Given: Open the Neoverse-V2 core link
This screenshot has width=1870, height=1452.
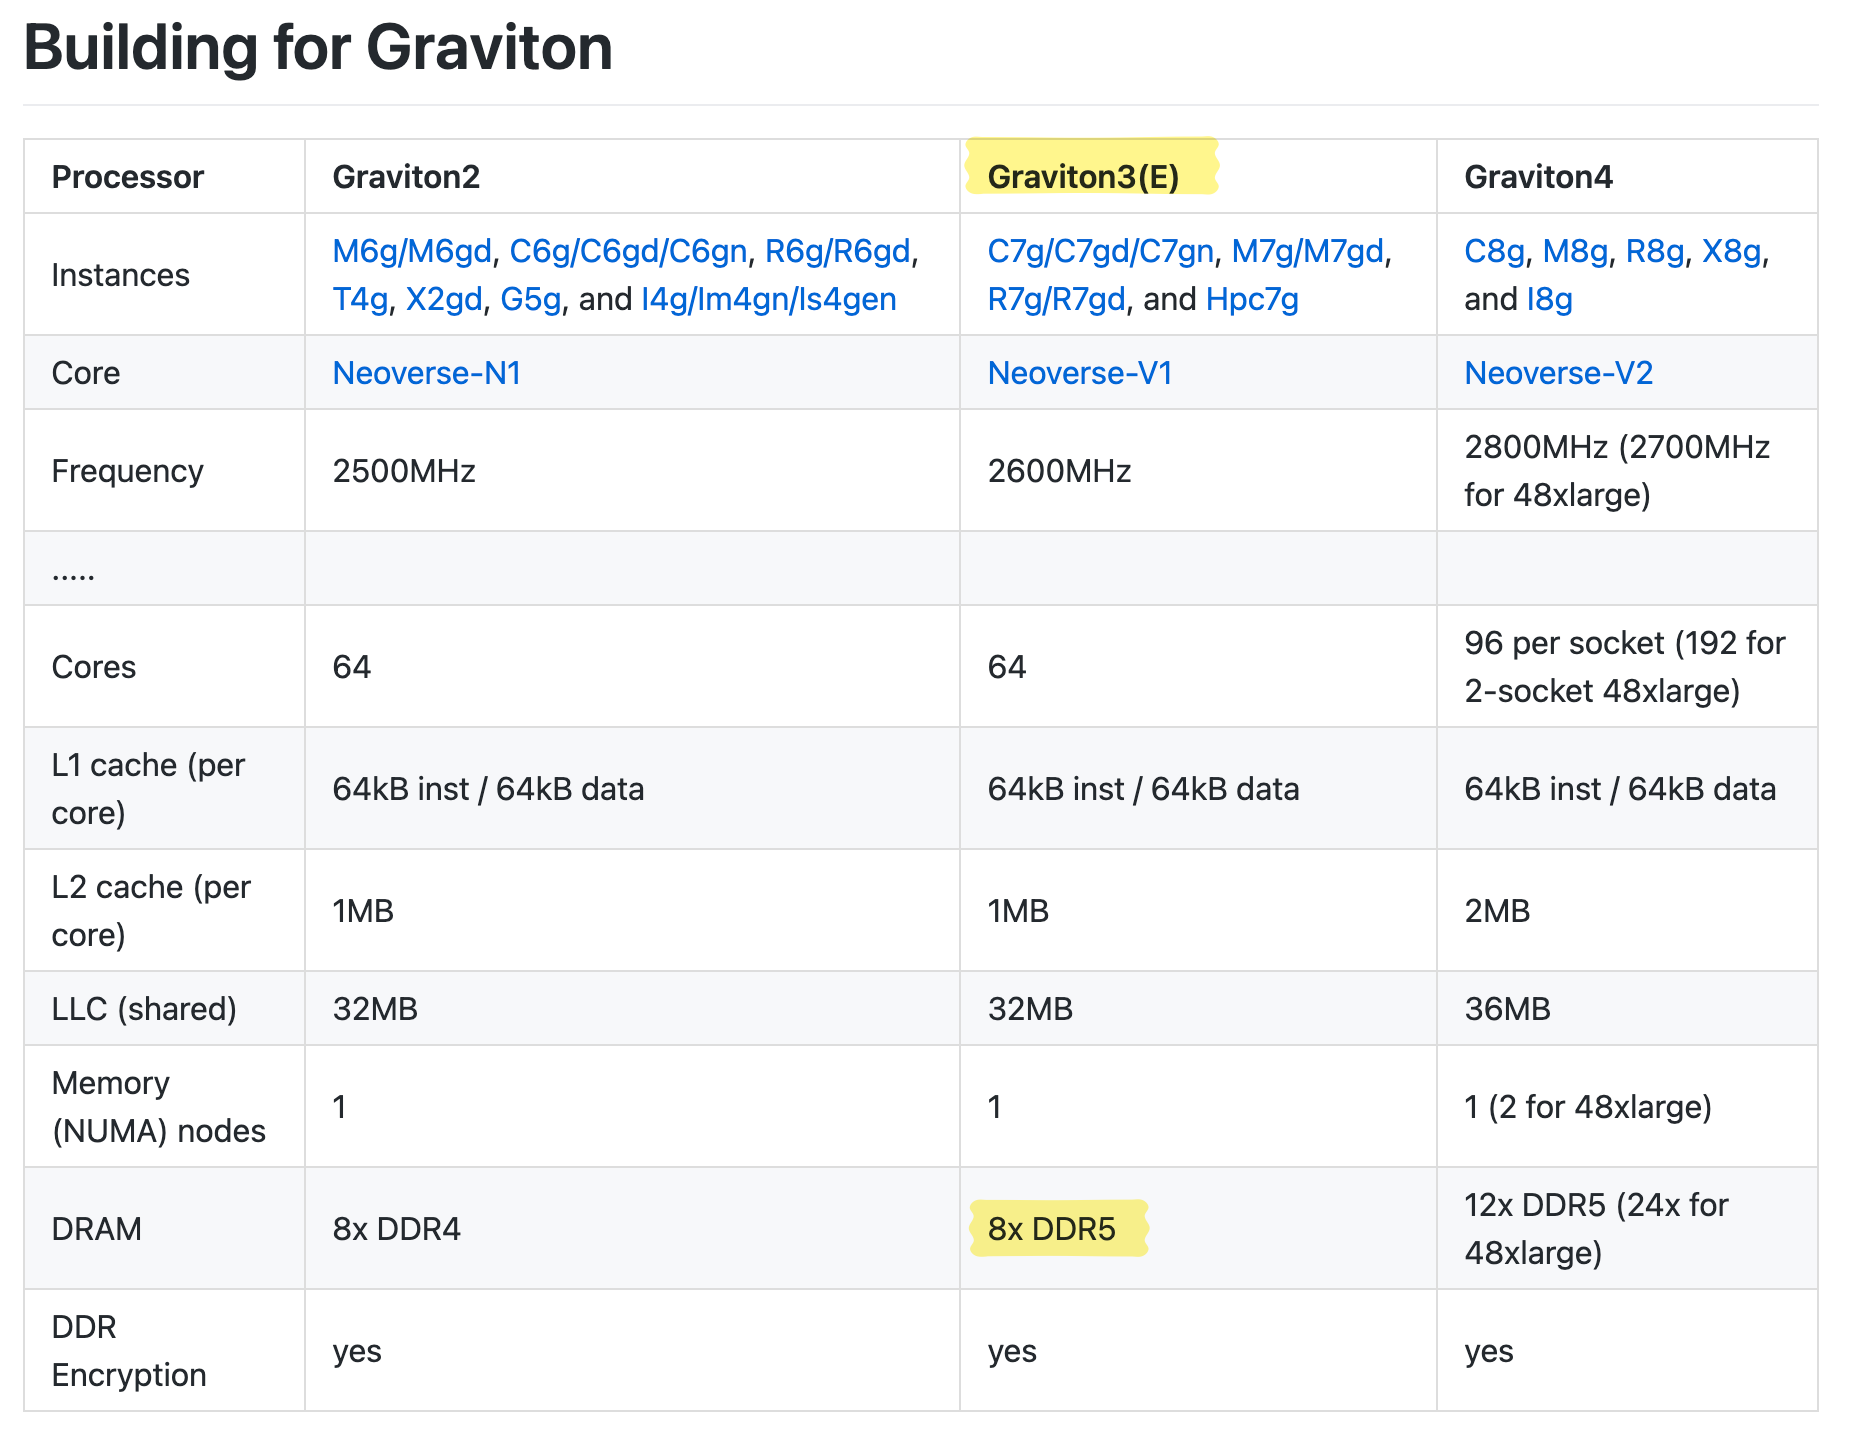Looking at the screenshot, I should point(1559,373).
